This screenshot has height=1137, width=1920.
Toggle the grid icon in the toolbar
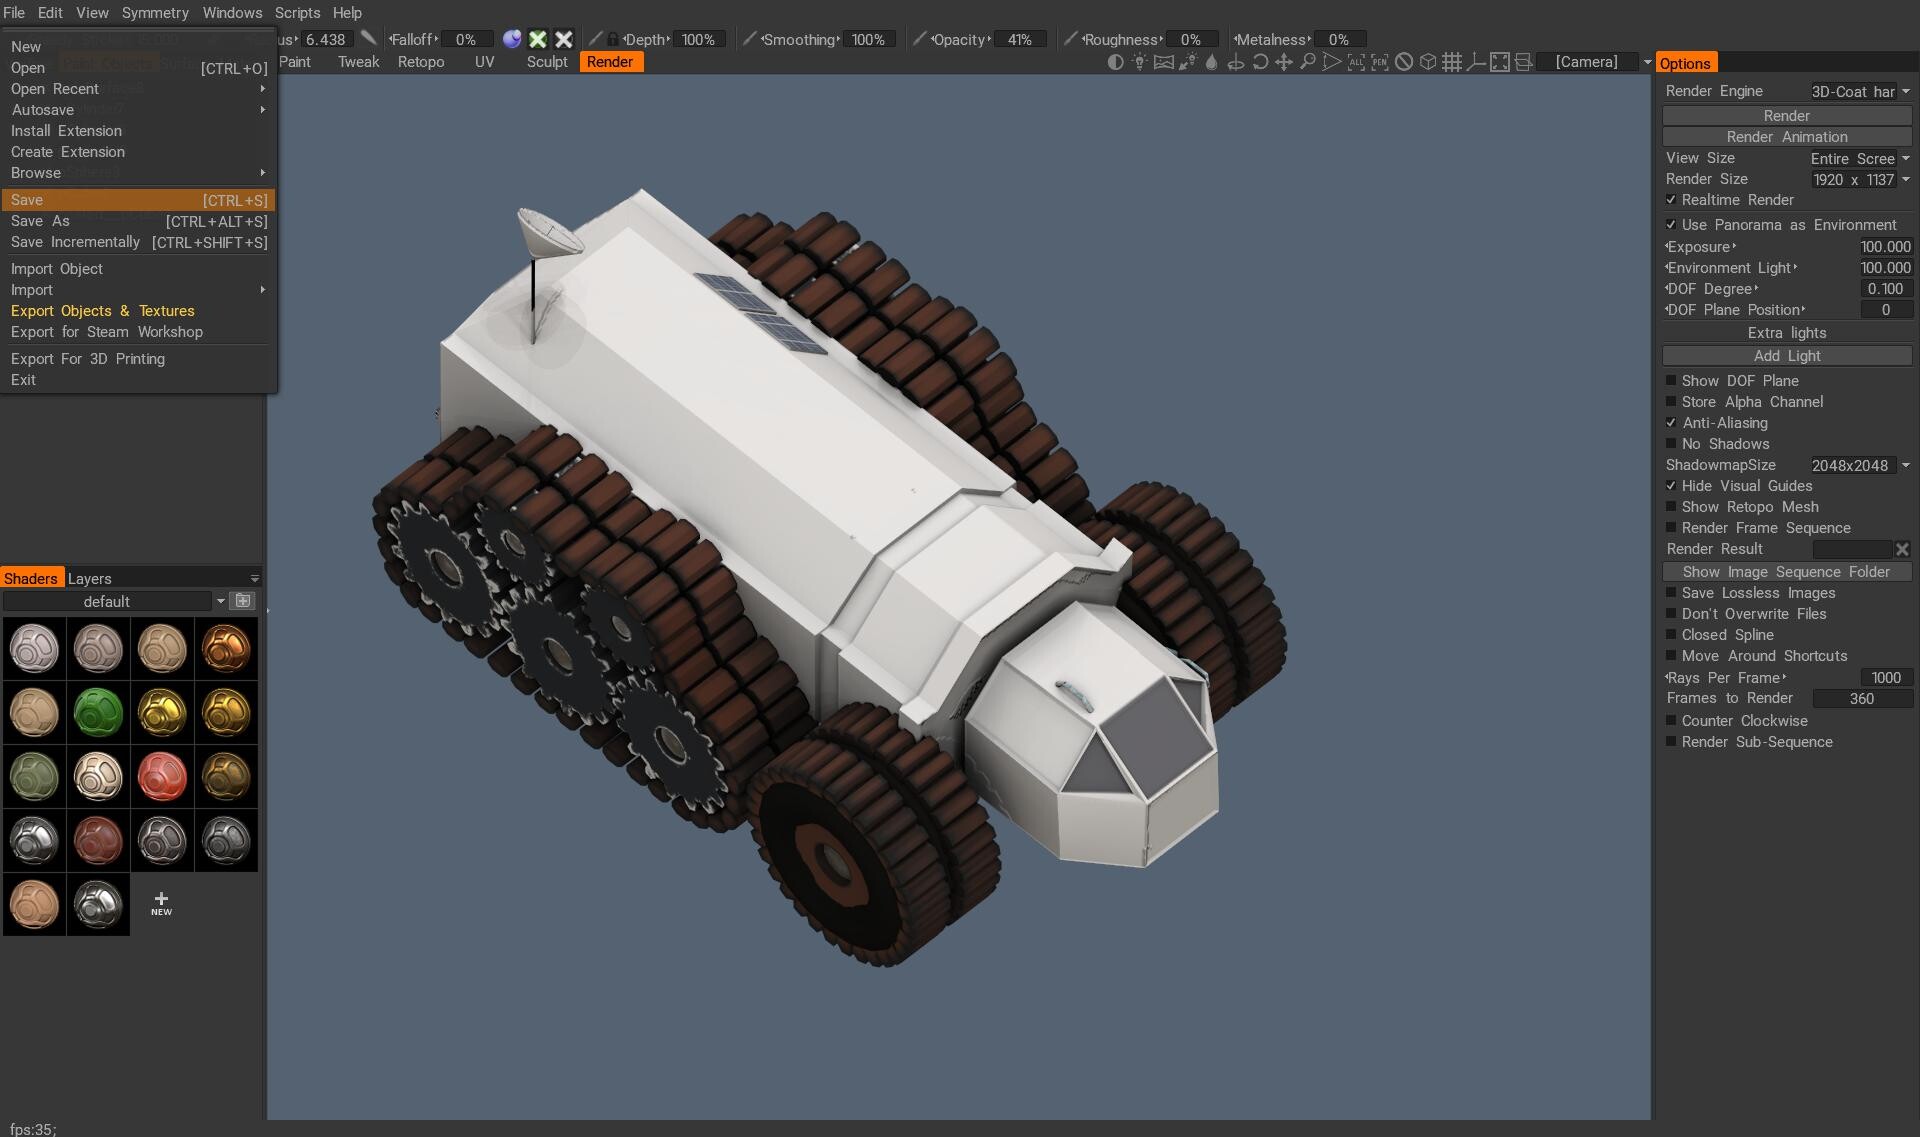click(1452, 62)
